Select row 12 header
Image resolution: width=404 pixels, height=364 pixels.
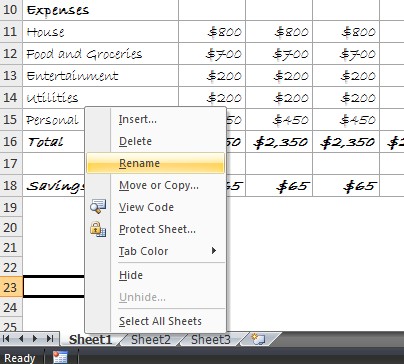tap(11, 53)
